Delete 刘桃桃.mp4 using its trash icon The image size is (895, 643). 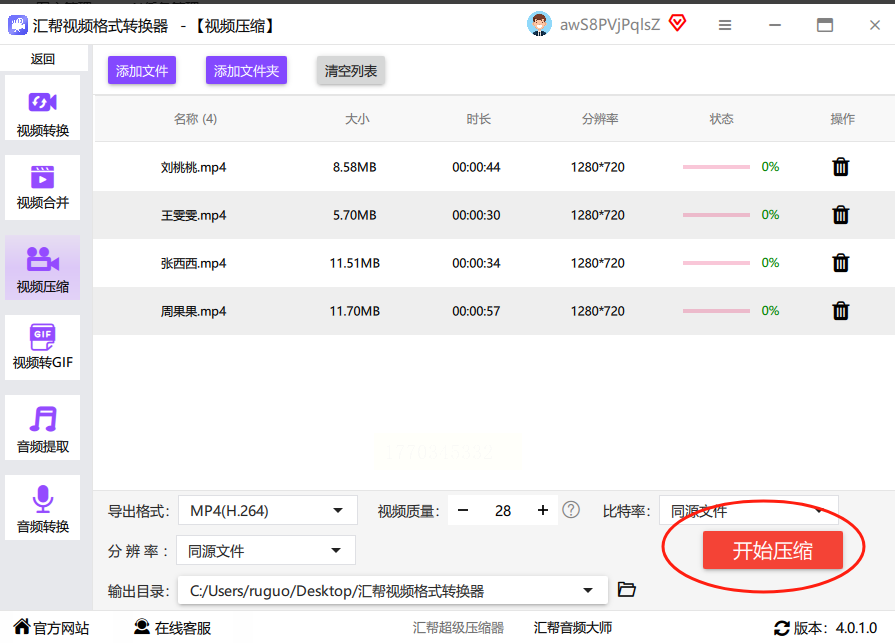pyautogui.click(x=841, y=167)
